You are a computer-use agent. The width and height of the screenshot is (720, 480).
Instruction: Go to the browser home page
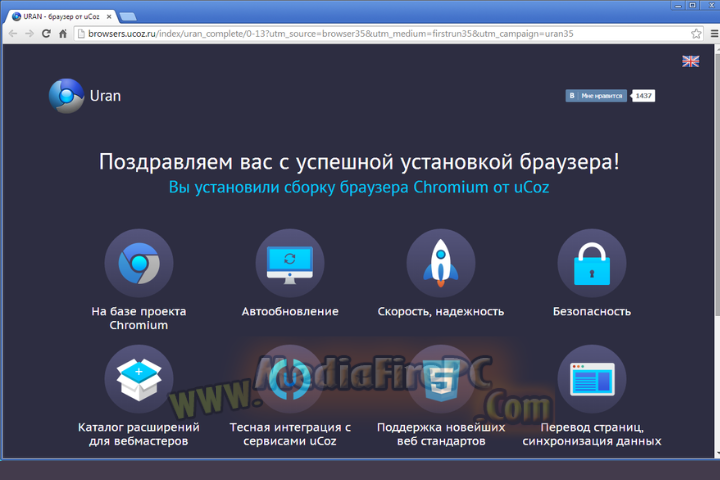point(63,34)
